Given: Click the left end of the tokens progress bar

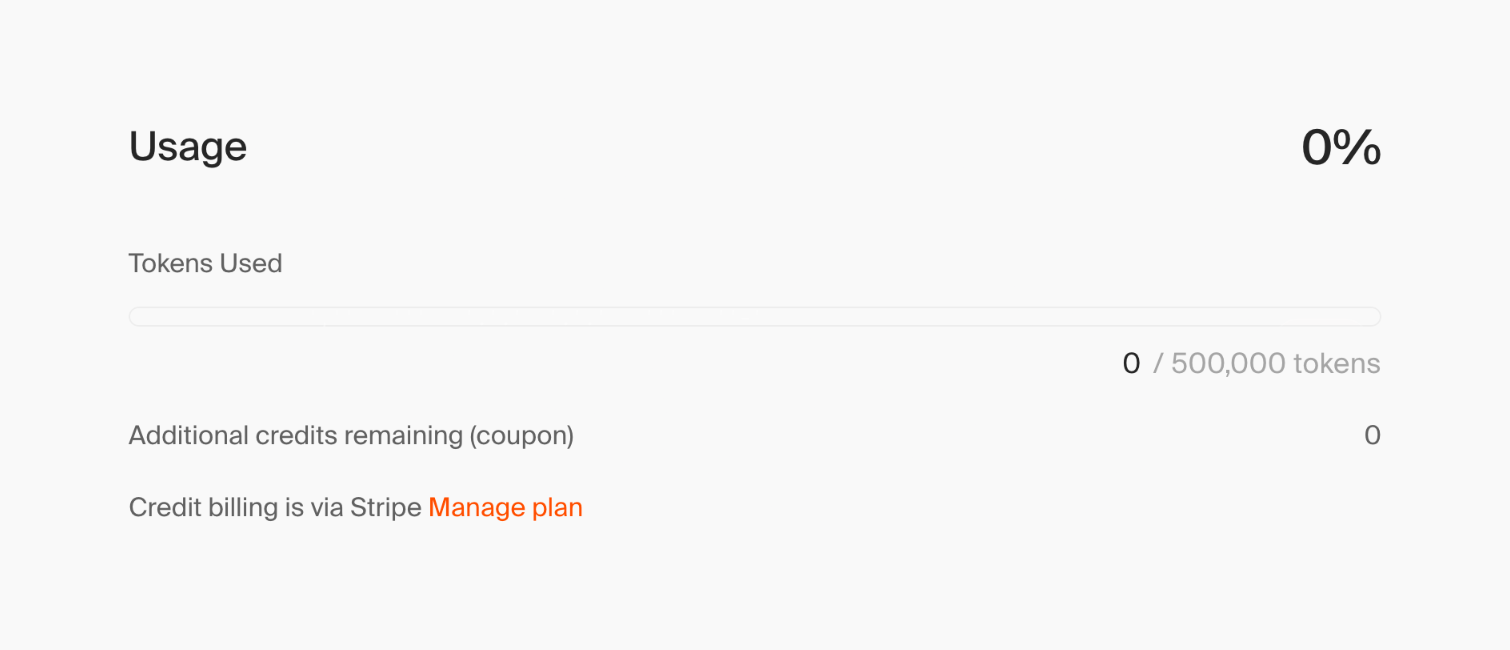Looking at the screenshot, I should (x=140, y=317).
